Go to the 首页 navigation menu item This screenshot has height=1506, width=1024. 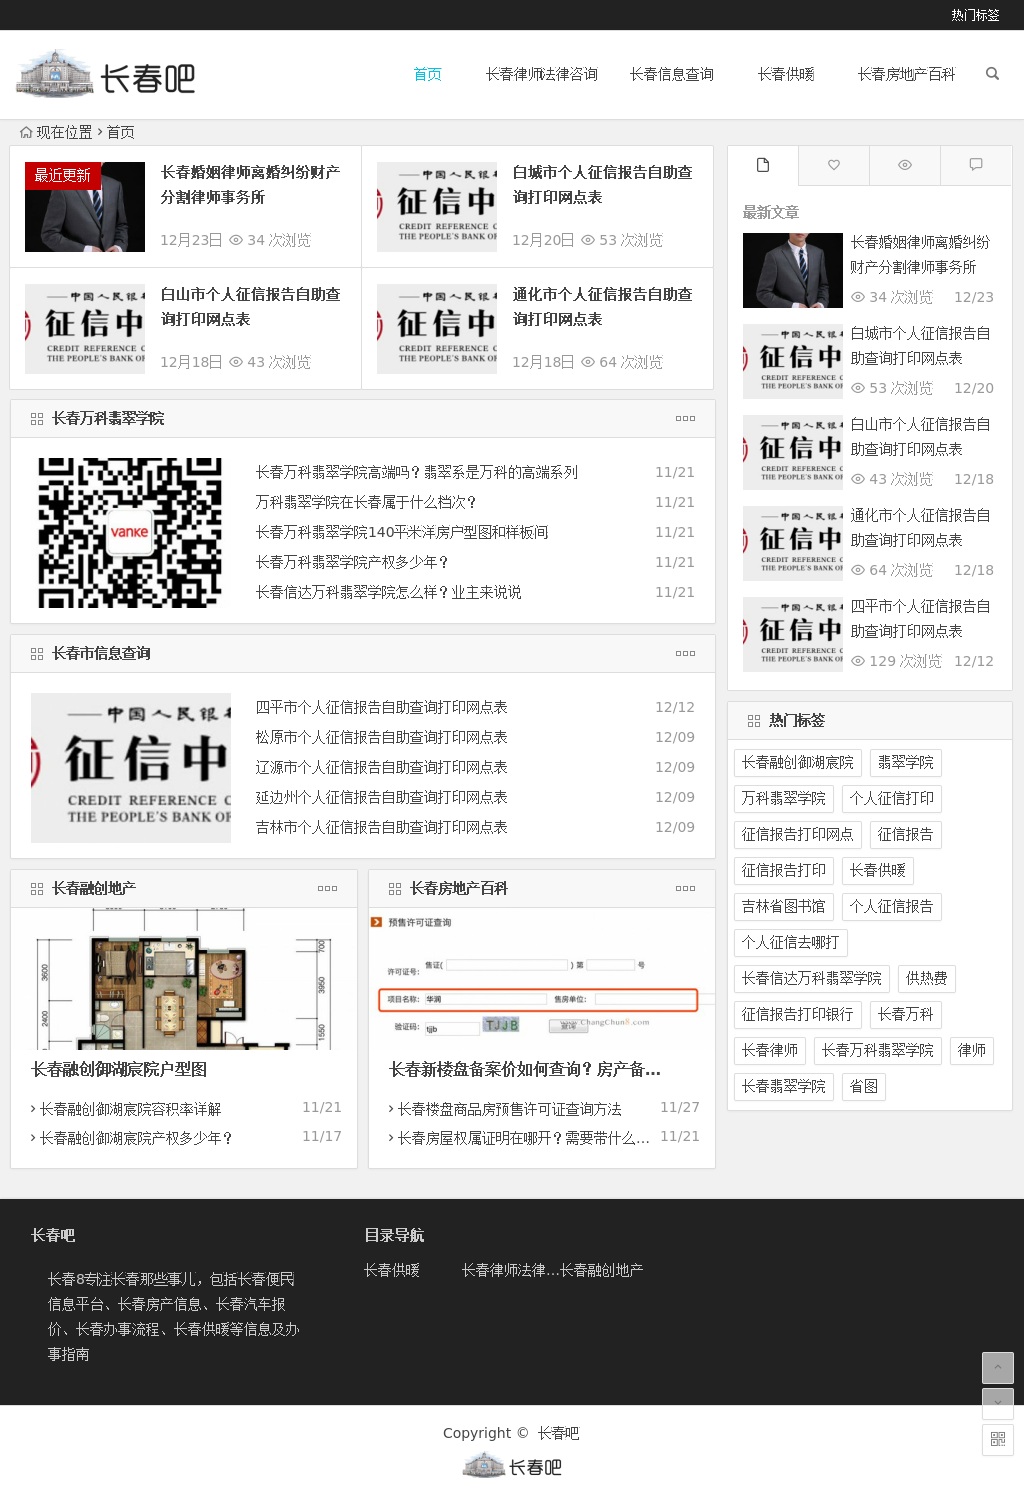(427, 75)
